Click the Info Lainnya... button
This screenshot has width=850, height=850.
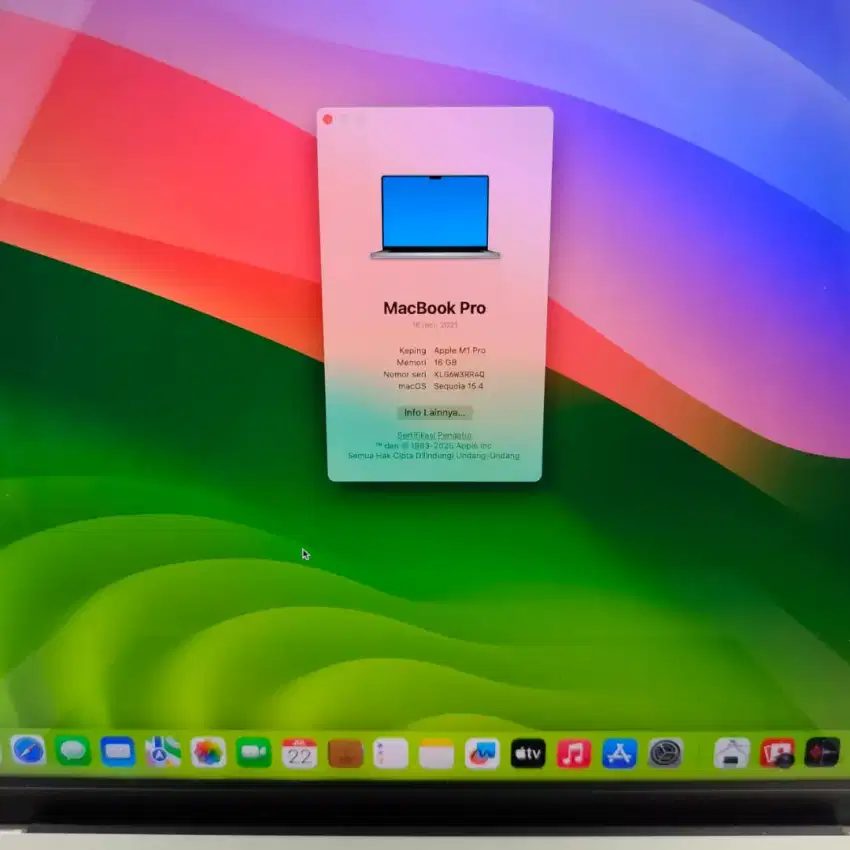tap(435, 413)
